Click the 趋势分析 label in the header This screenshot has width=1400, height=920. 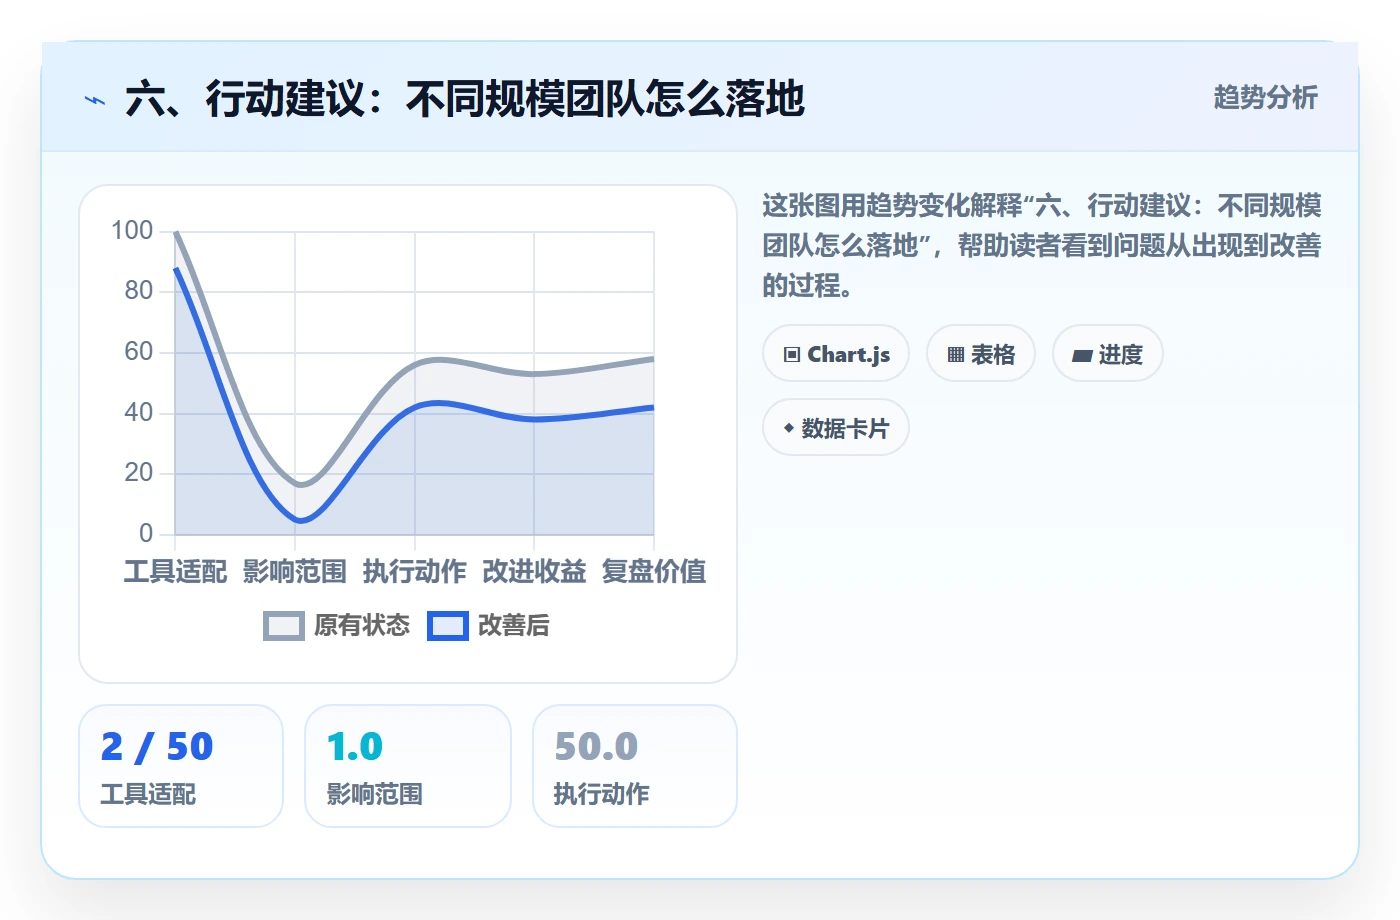pyautogui.click(x=1265, y=97)
